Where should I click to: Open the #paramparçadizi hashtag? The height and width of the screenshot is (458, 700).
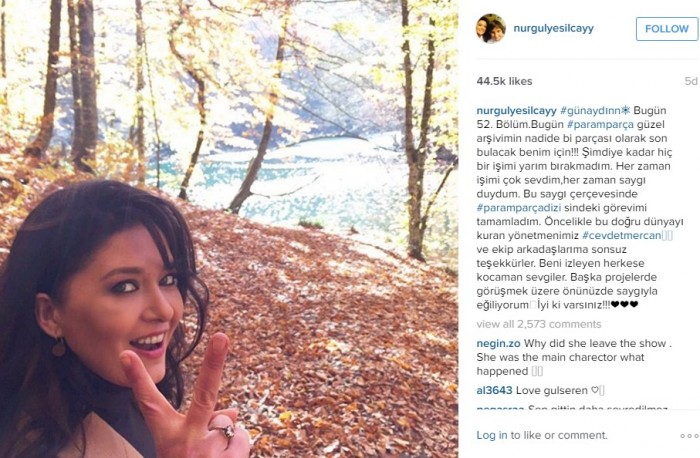pos(518,208)
